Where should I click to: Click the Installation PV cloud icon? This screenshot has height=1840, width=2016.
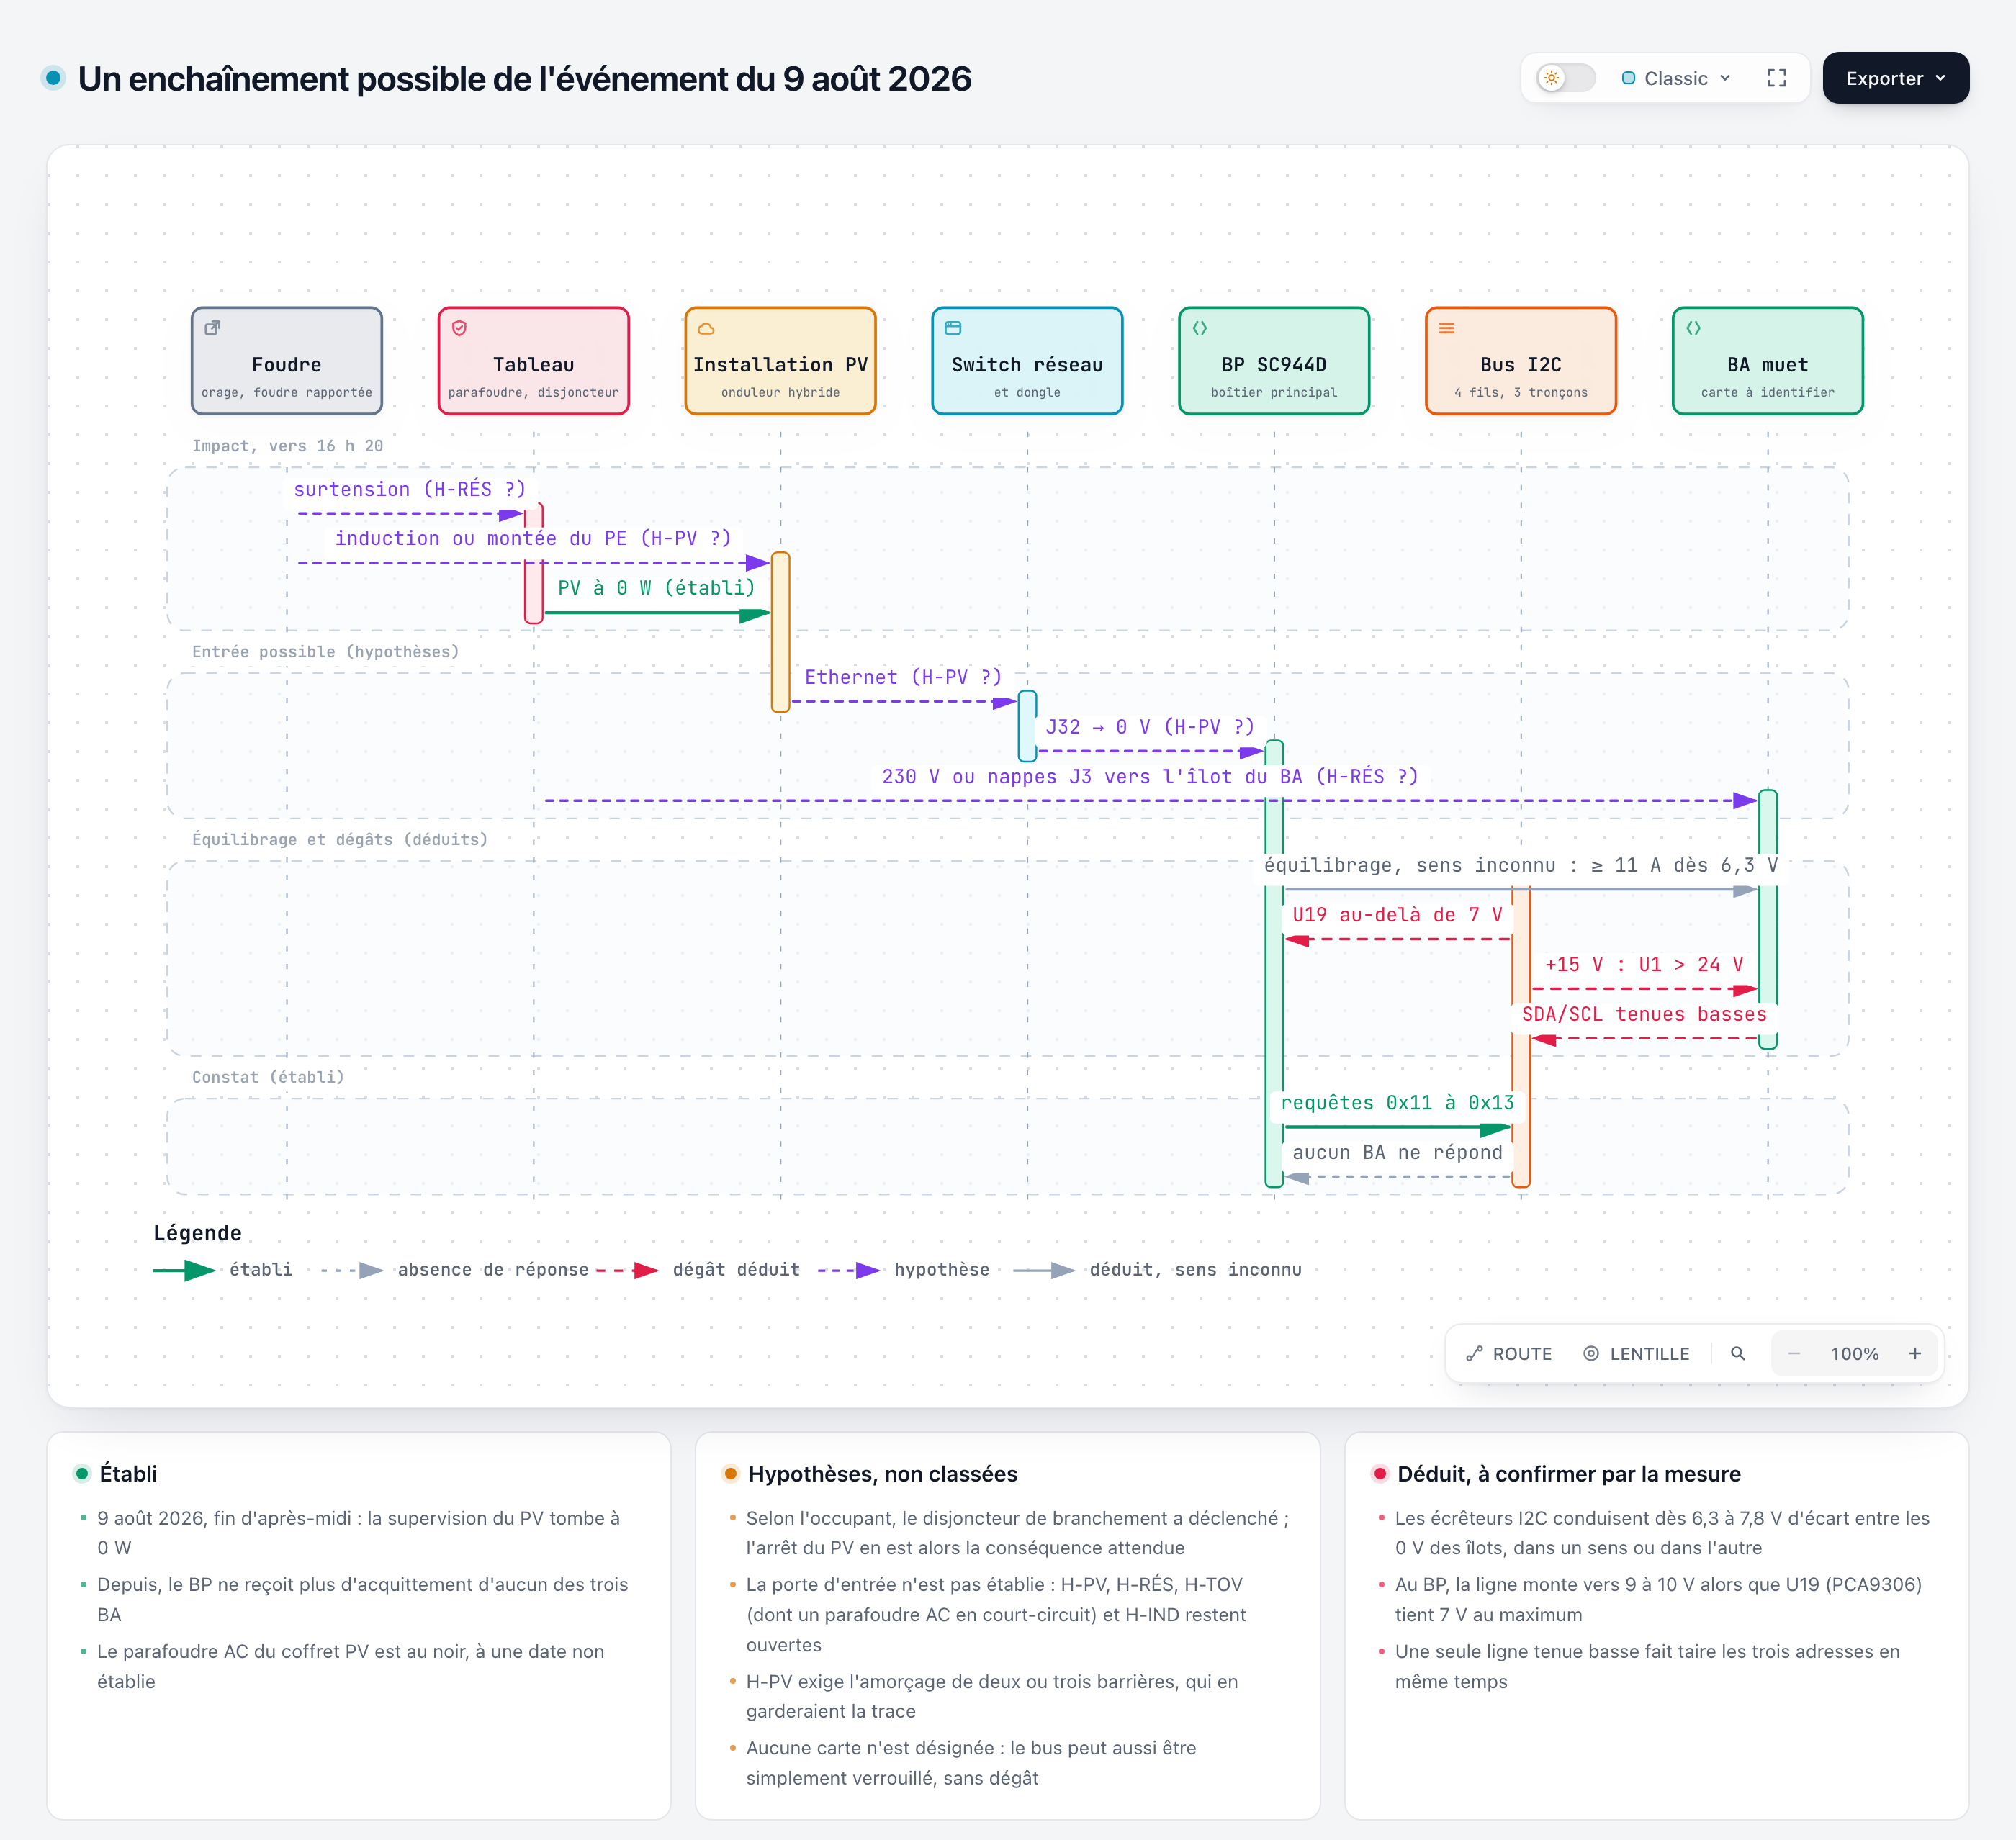(706, 328)
